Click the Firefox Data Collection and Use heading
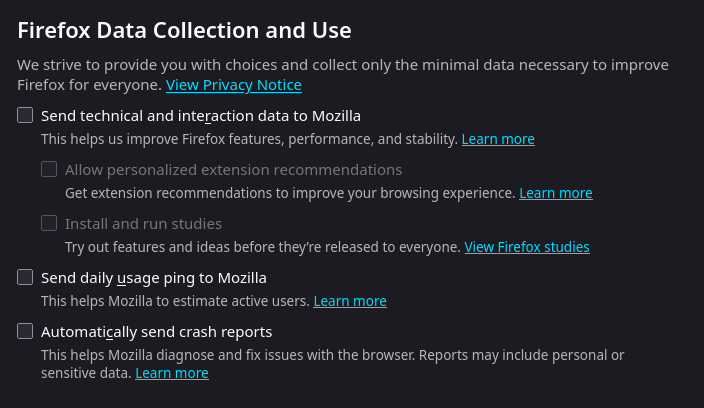 pos(184,30)
